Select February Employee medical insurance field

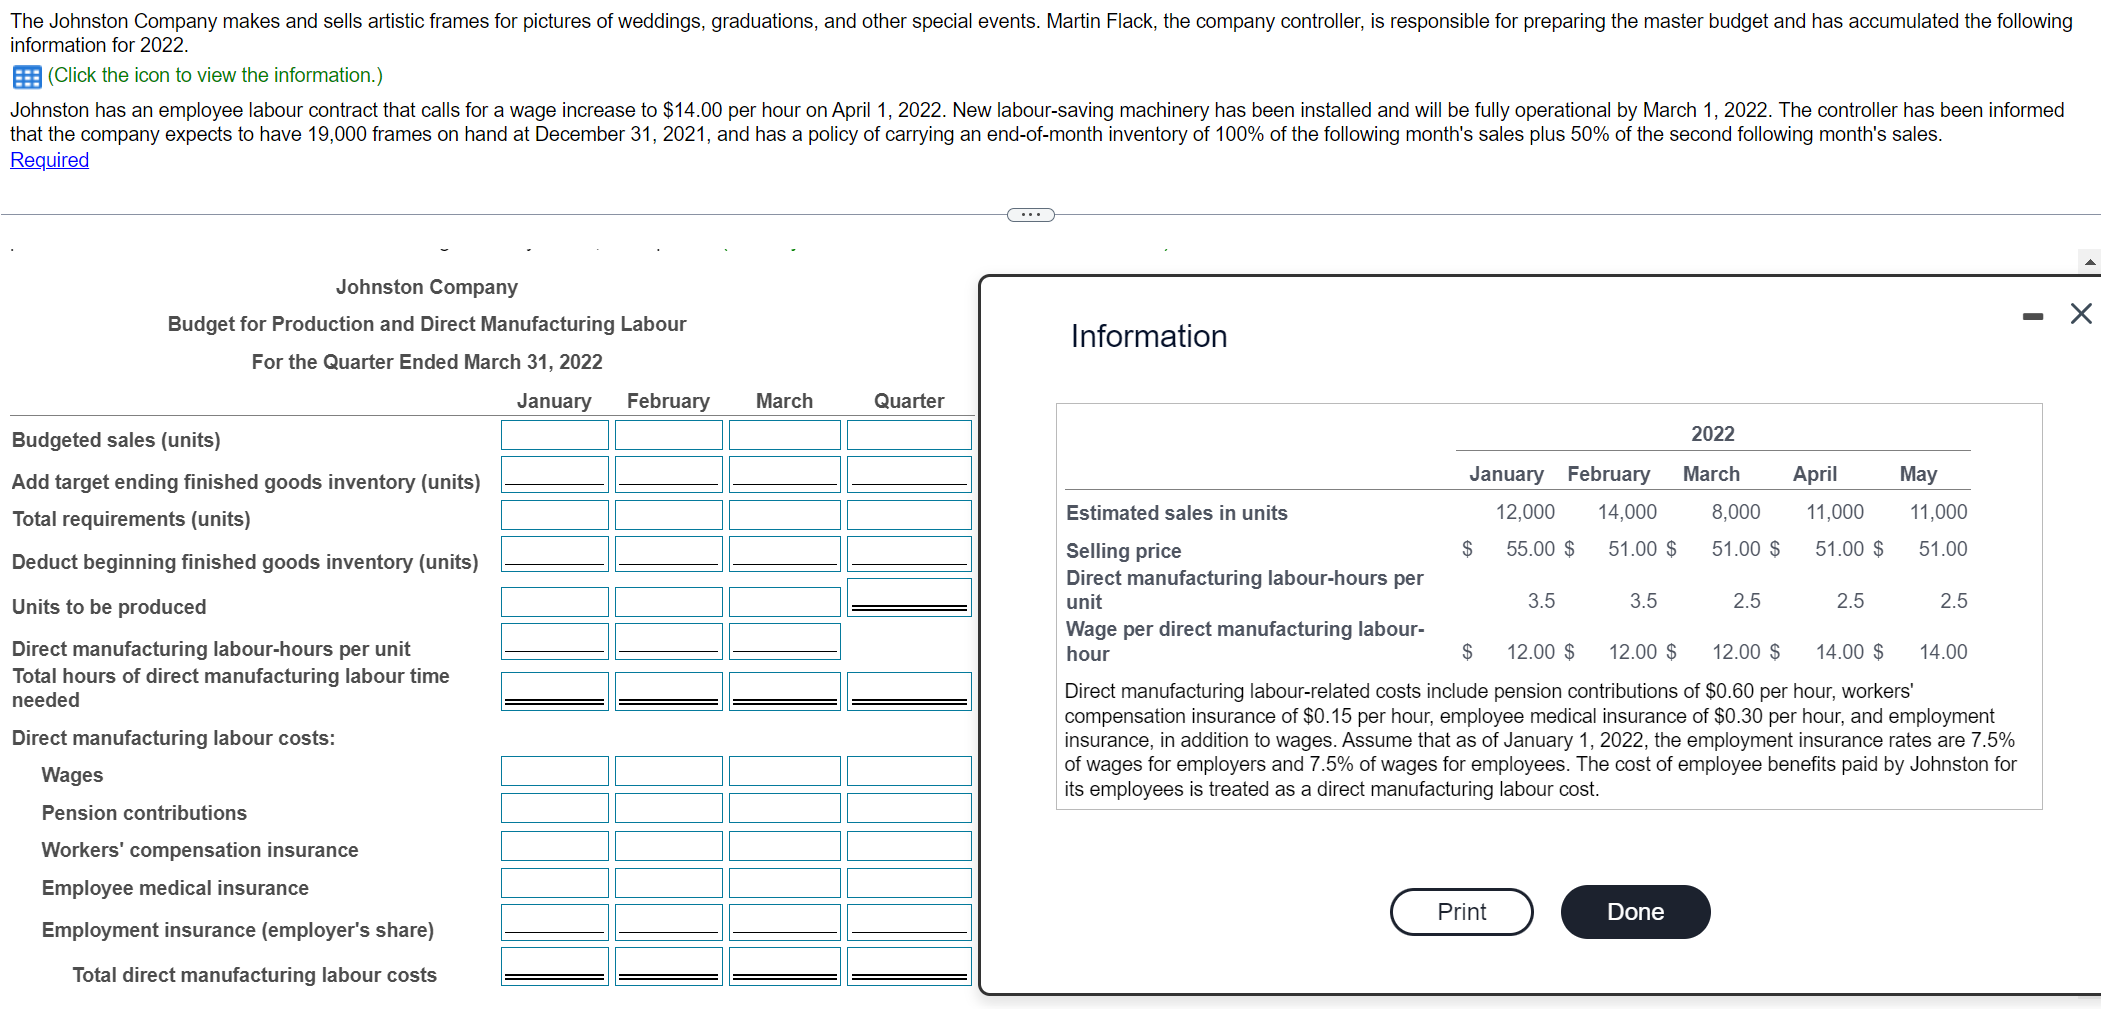pyautogui.click(x=669, y=883)
